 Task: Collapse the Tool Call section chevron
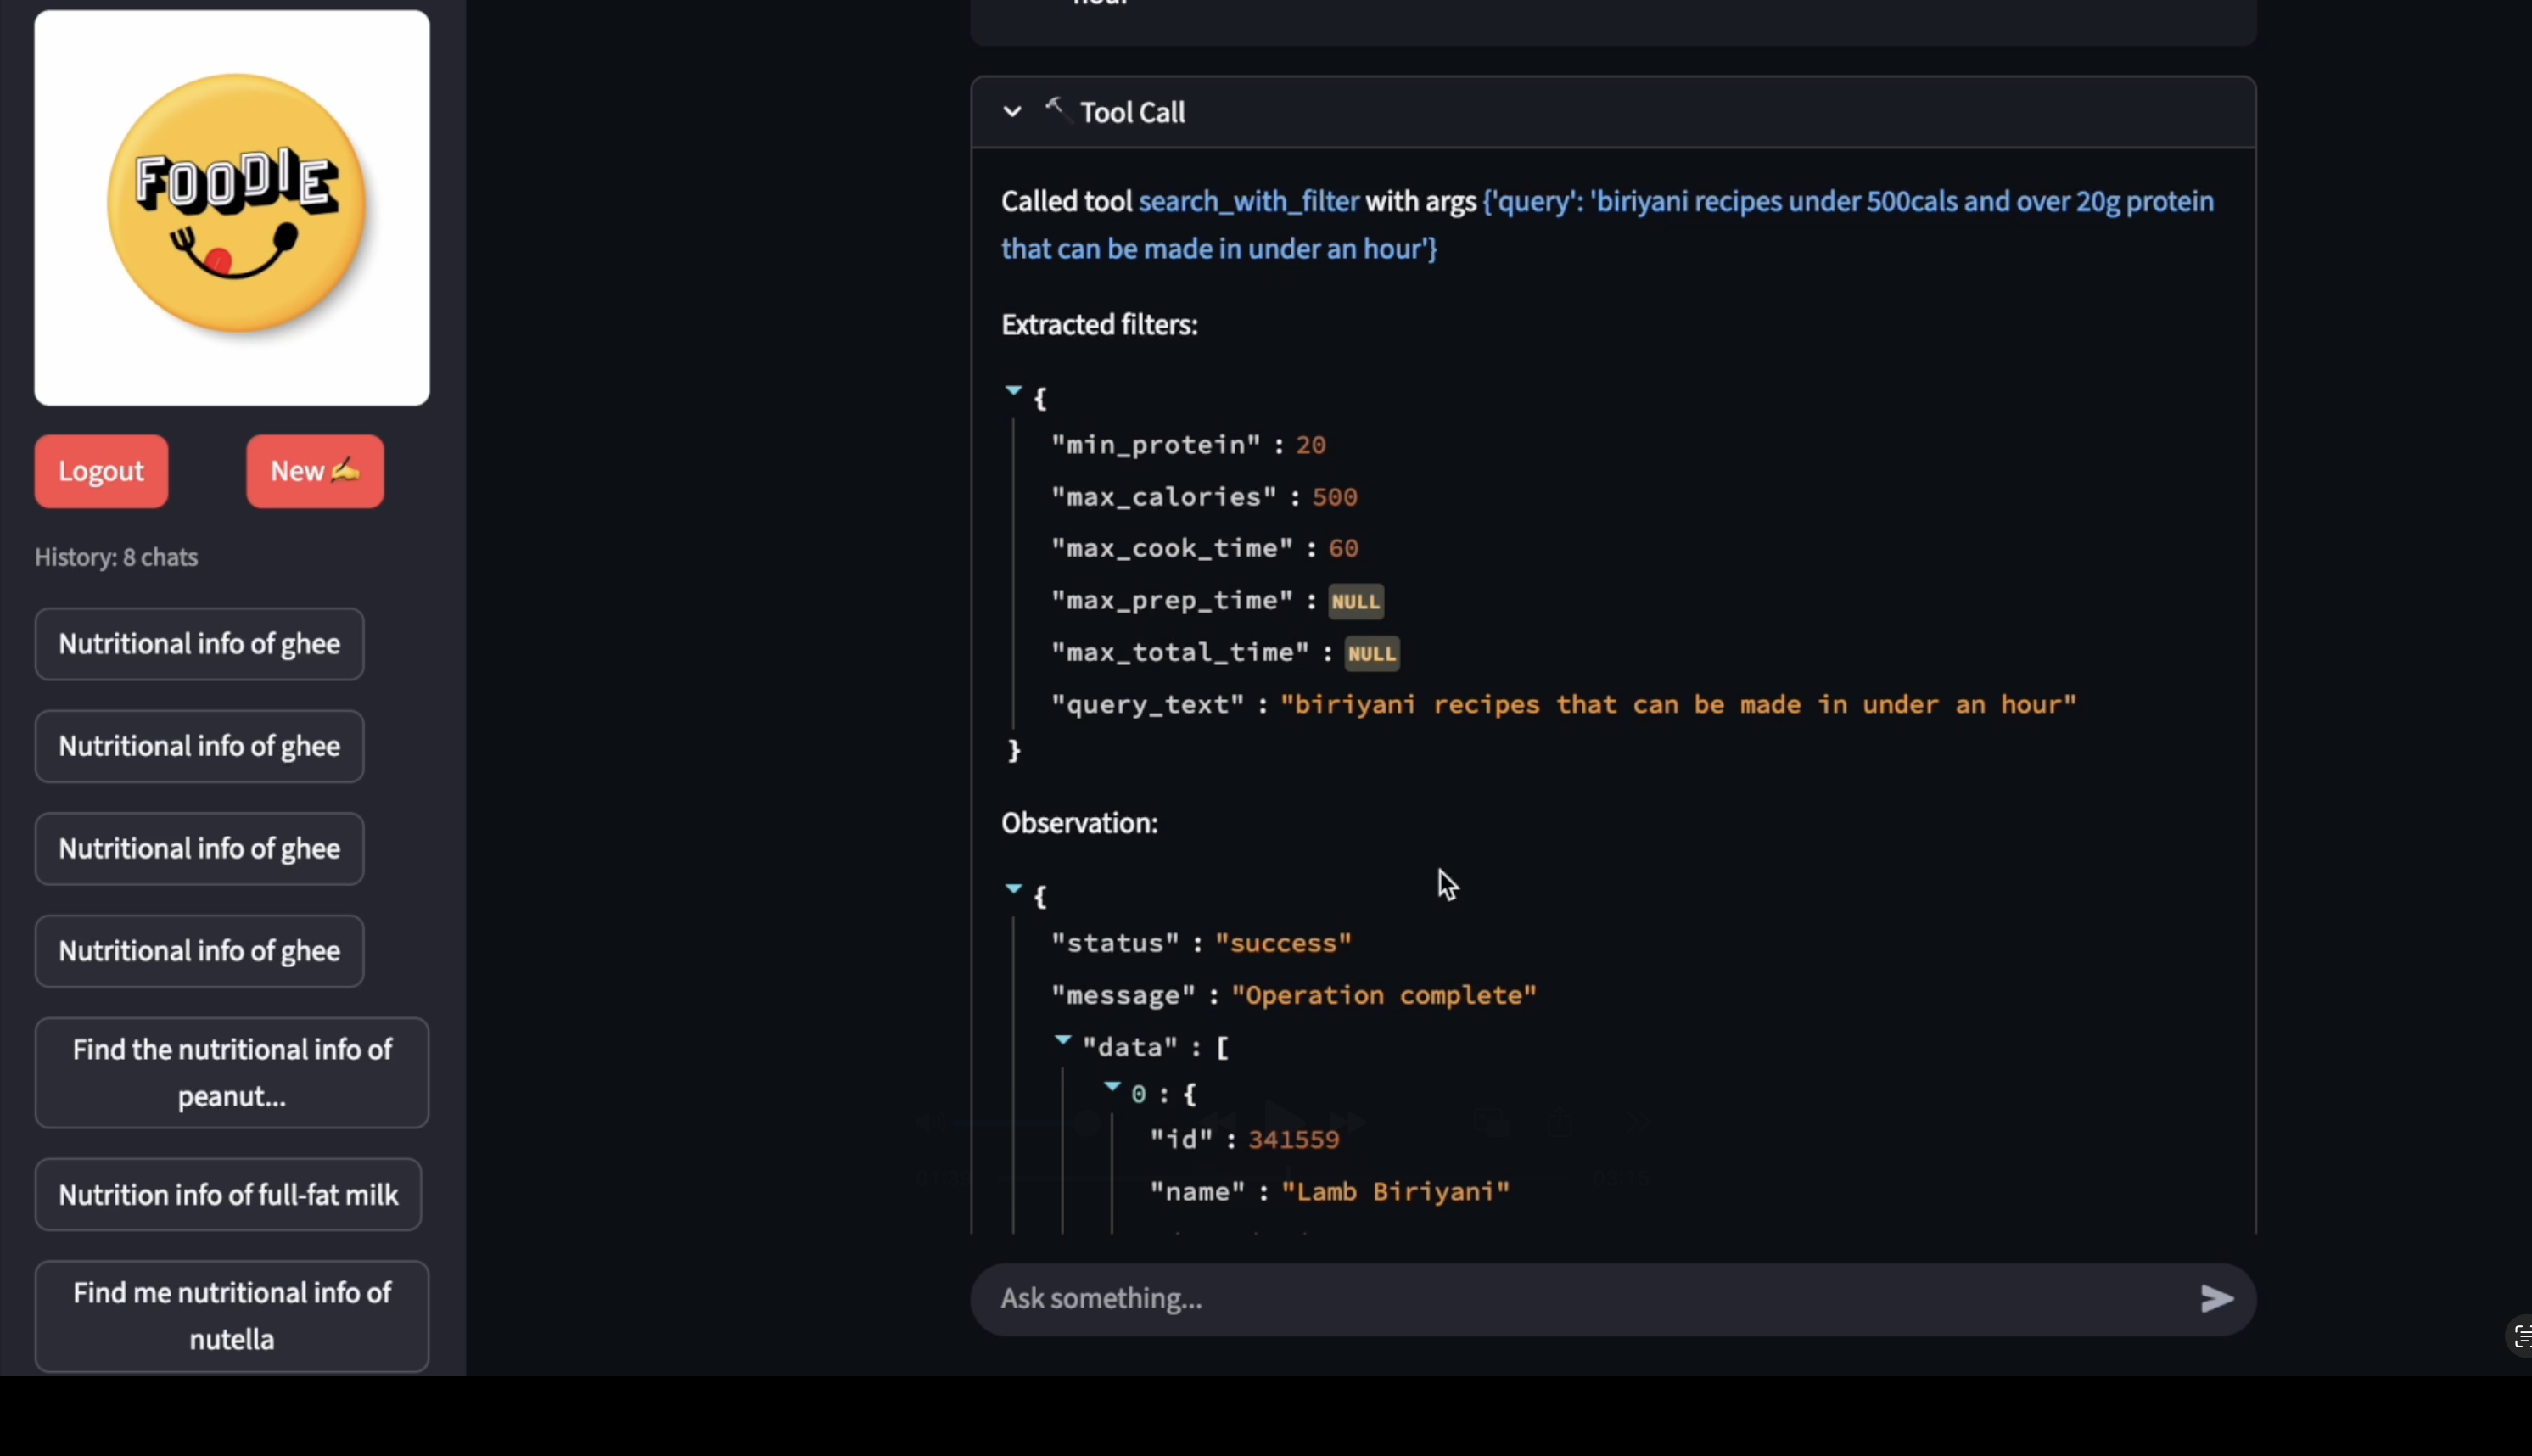[1012, 111]
